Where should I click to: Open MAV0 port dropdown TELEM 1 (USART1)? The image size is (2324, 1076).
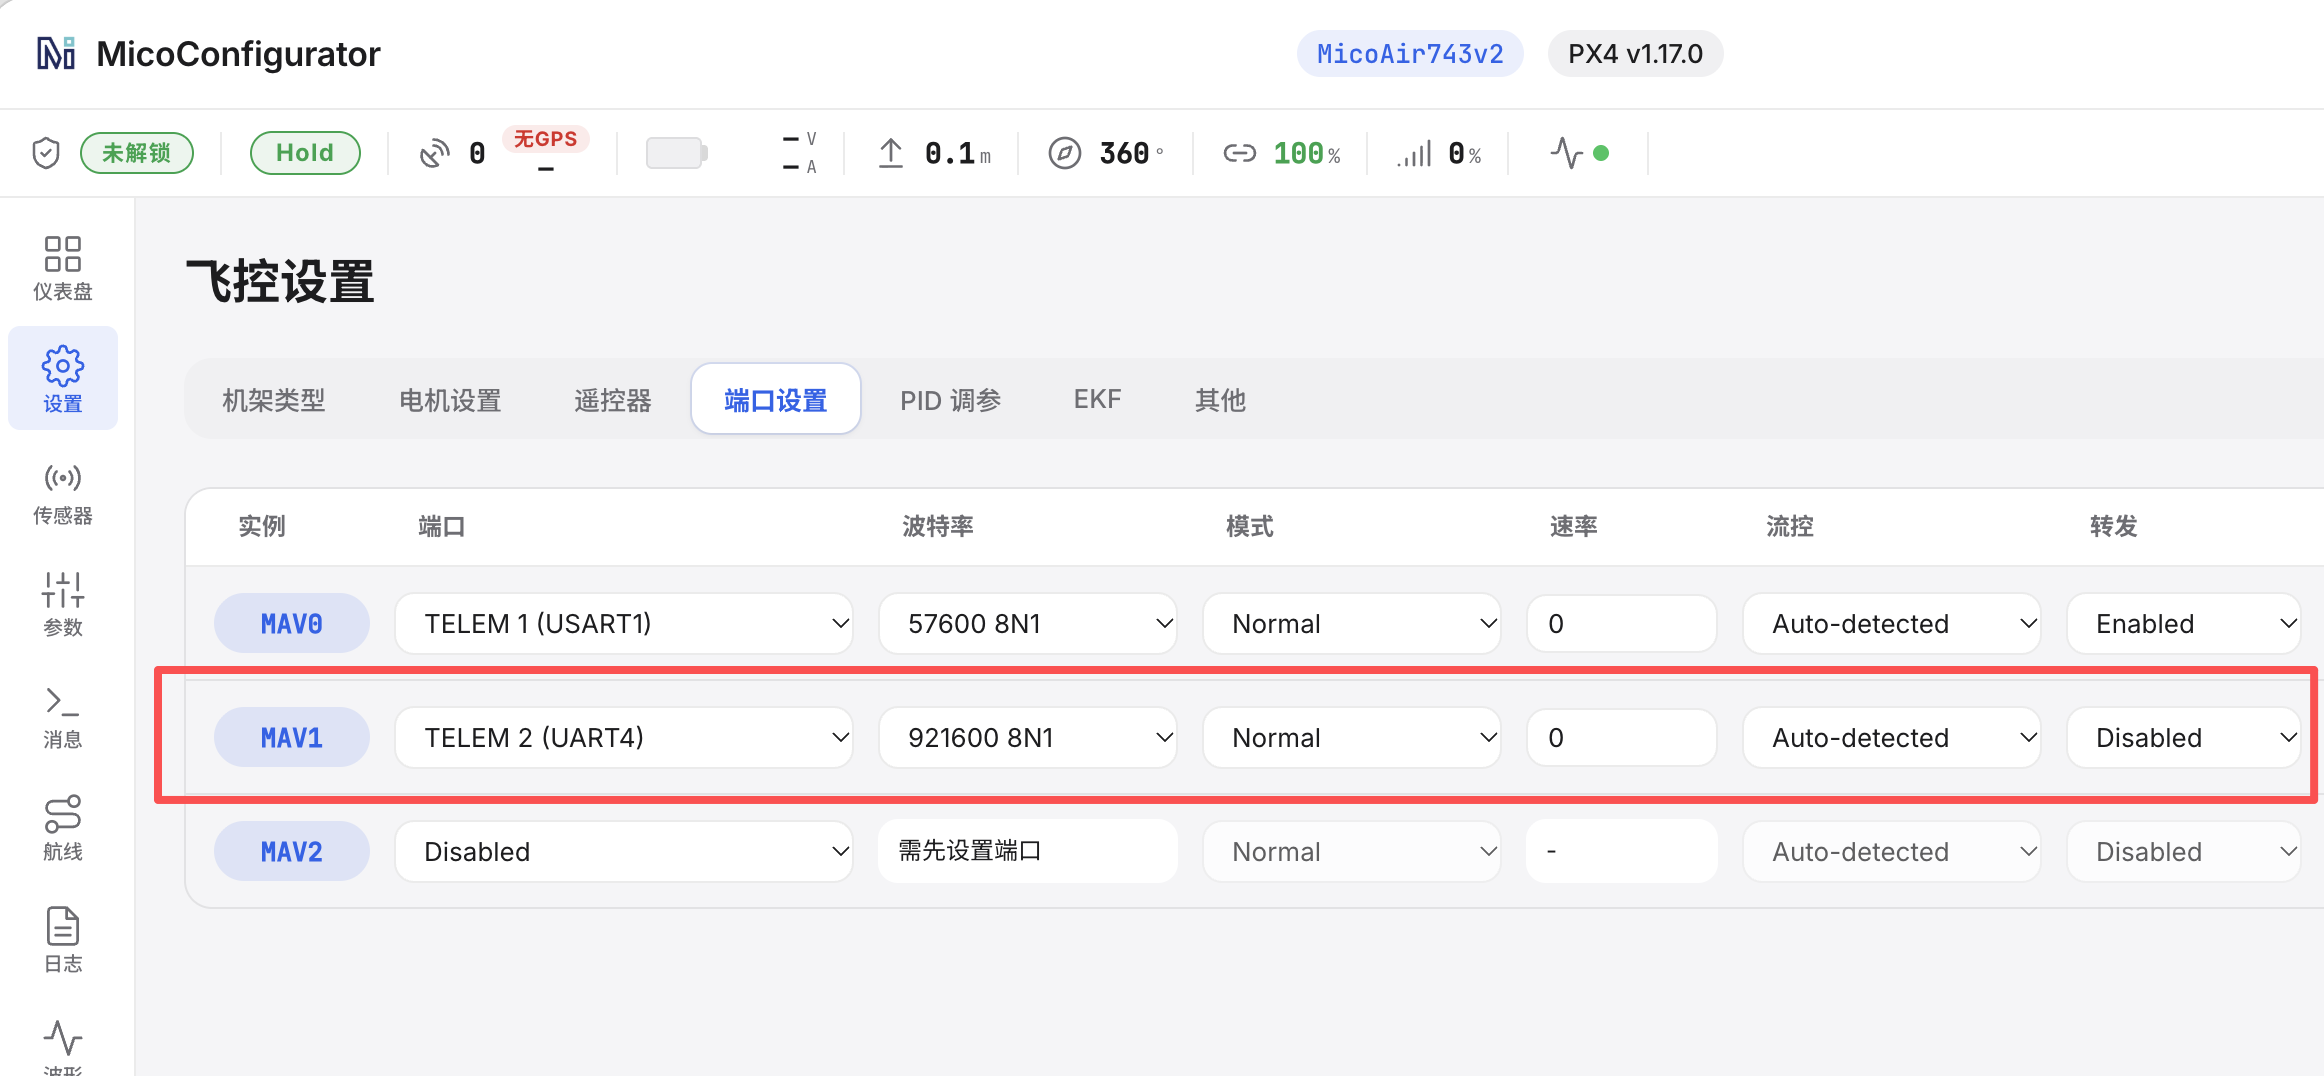[624, 624]
